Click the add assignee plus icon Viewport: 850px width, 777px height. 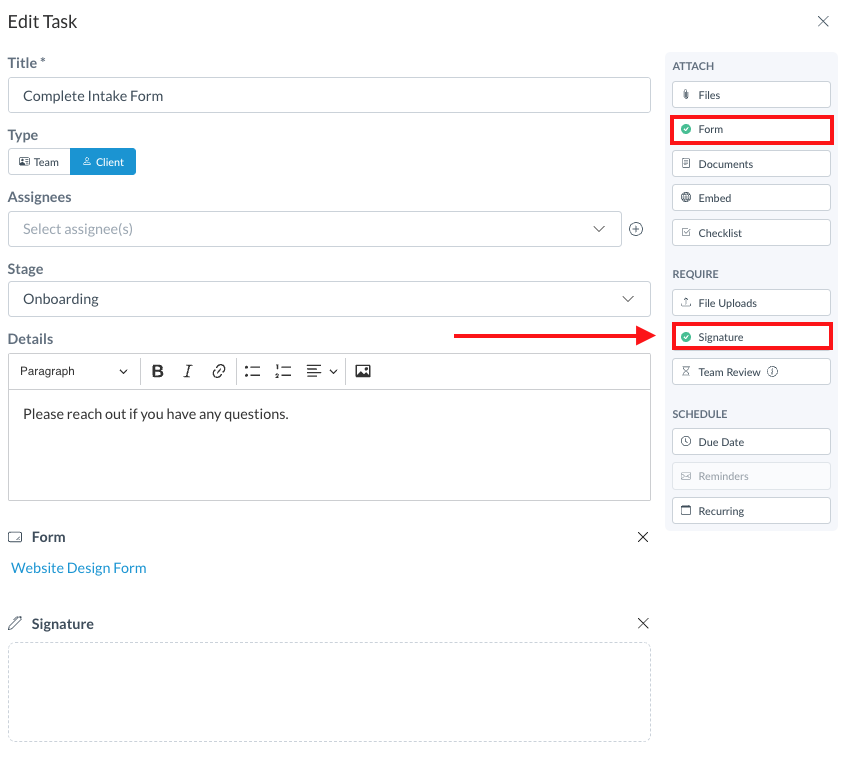(636, 229)
